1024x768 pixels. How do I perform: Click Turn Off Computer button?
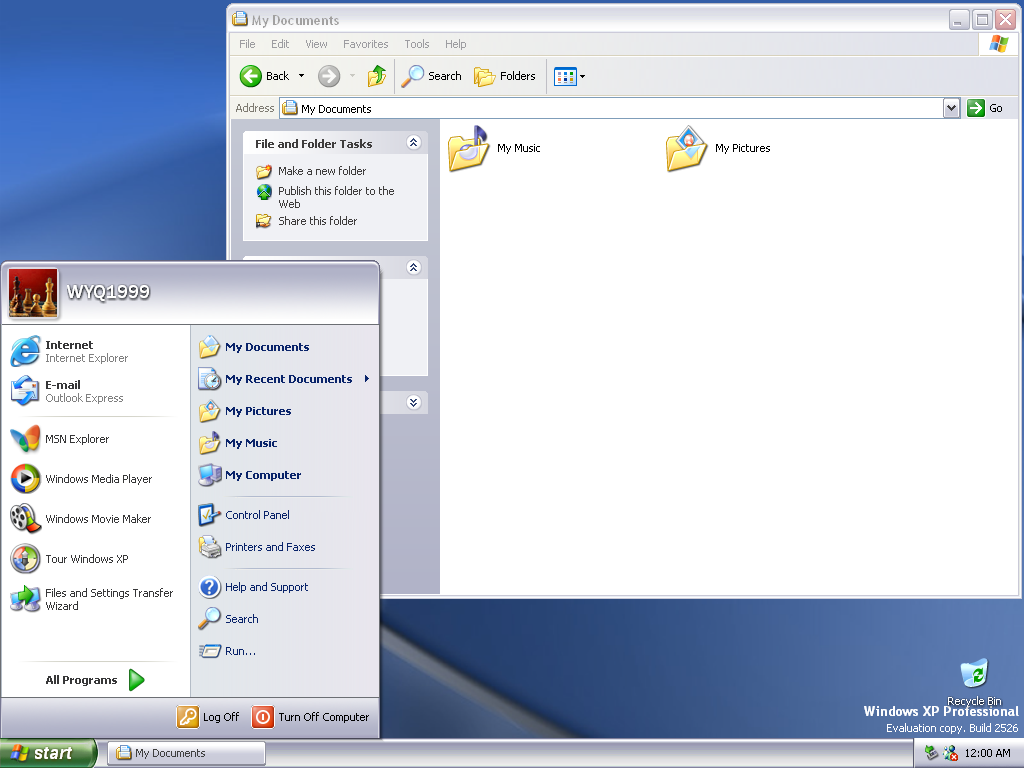pos(311,717)
